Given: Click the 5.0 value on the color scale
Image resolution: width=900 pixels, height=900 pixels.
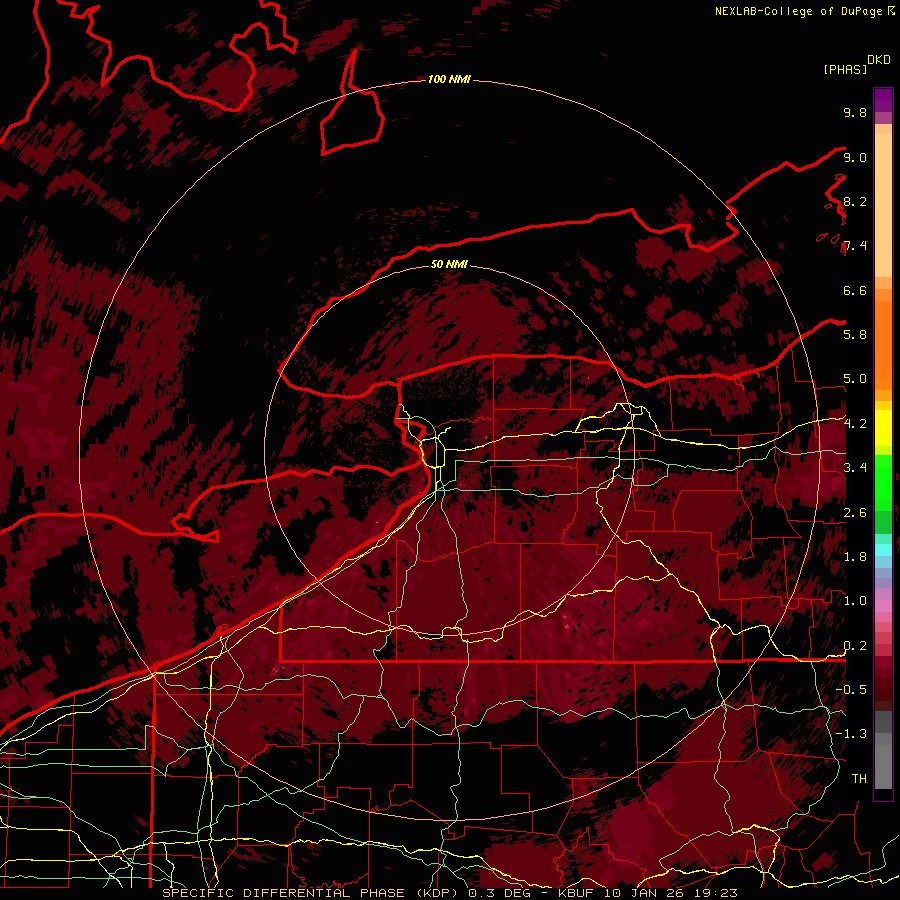Looking at the screenshot, I should point(855,379).
